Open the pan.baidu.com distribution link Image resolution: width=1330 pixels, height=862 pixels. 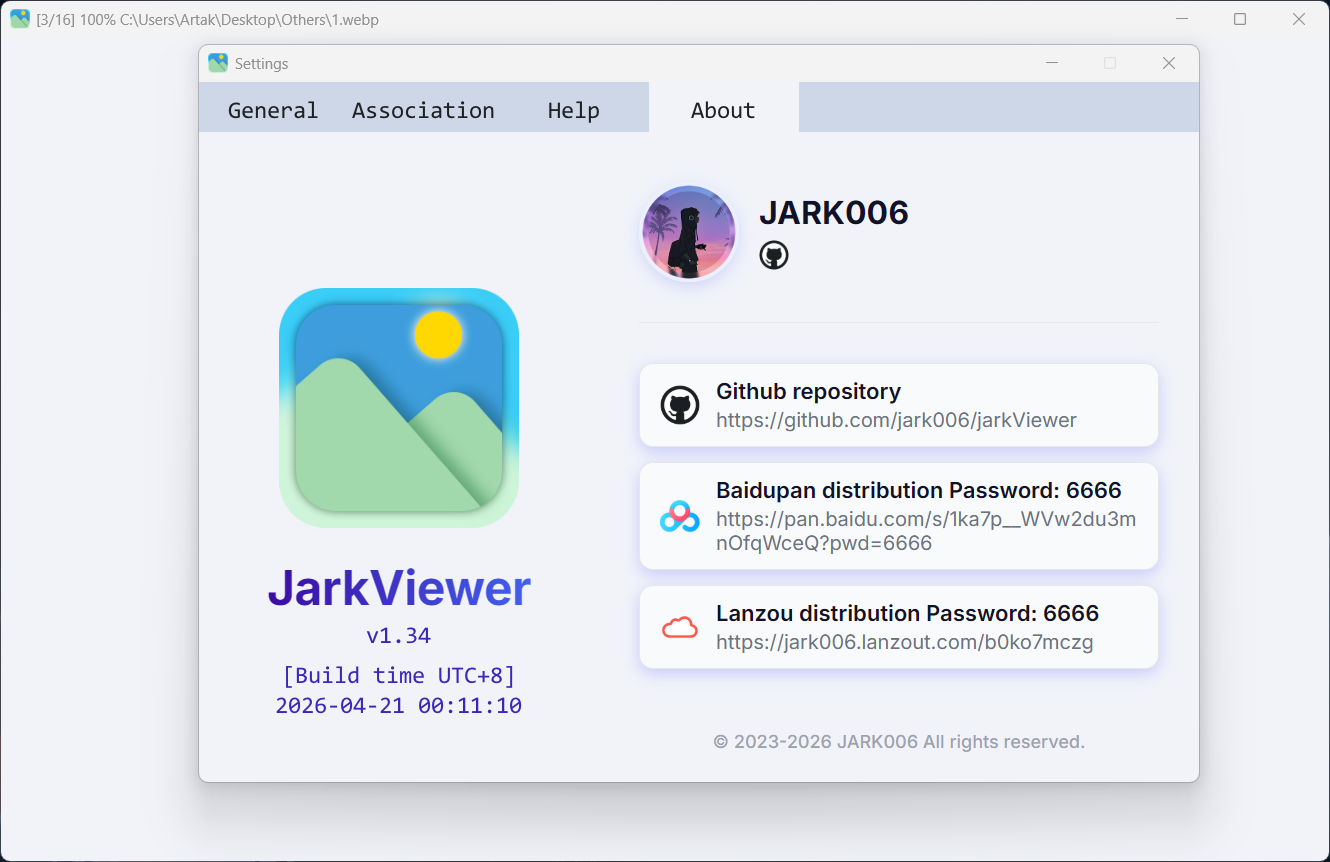pyautogui.click(x=926, y=531)
